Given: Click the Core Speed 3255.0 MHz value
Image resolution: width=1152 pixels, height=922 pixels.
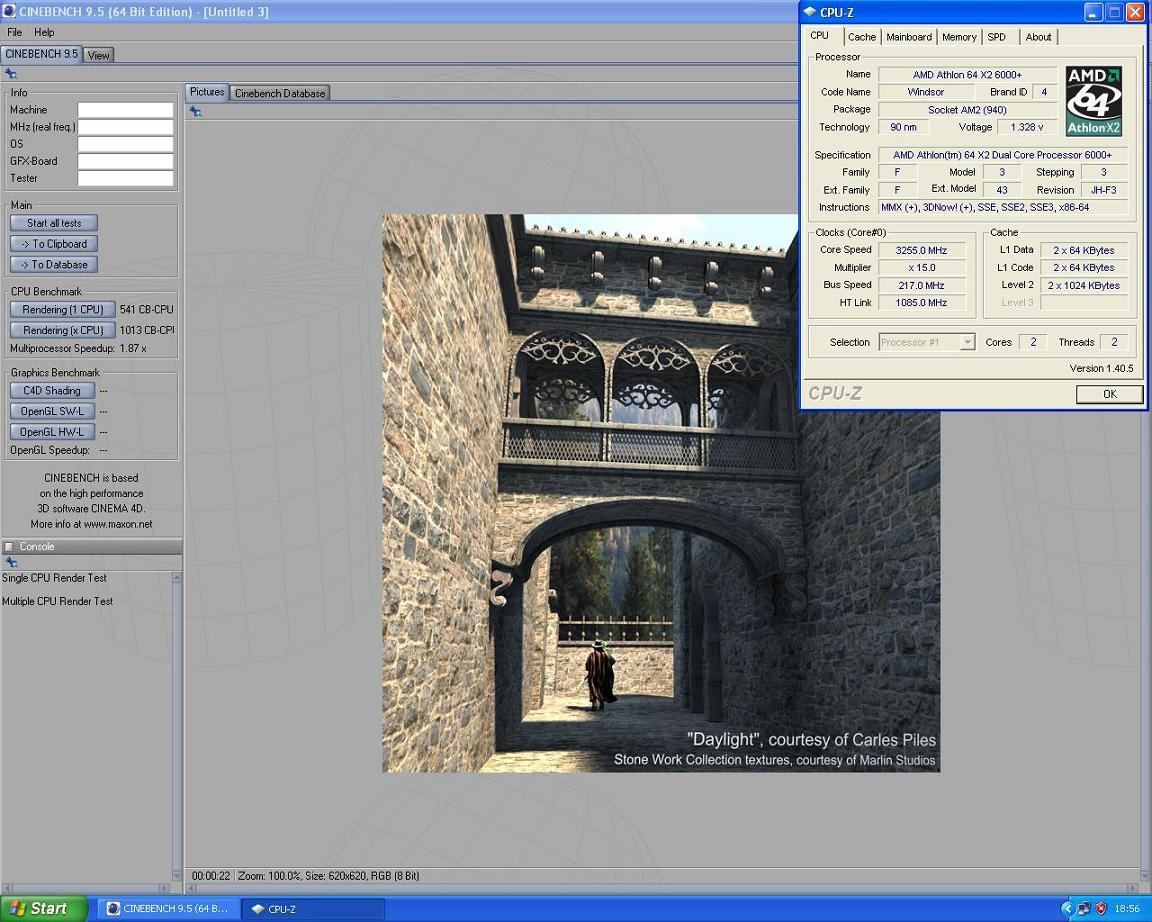Looking at the screenshot, I should click(921, 251).
